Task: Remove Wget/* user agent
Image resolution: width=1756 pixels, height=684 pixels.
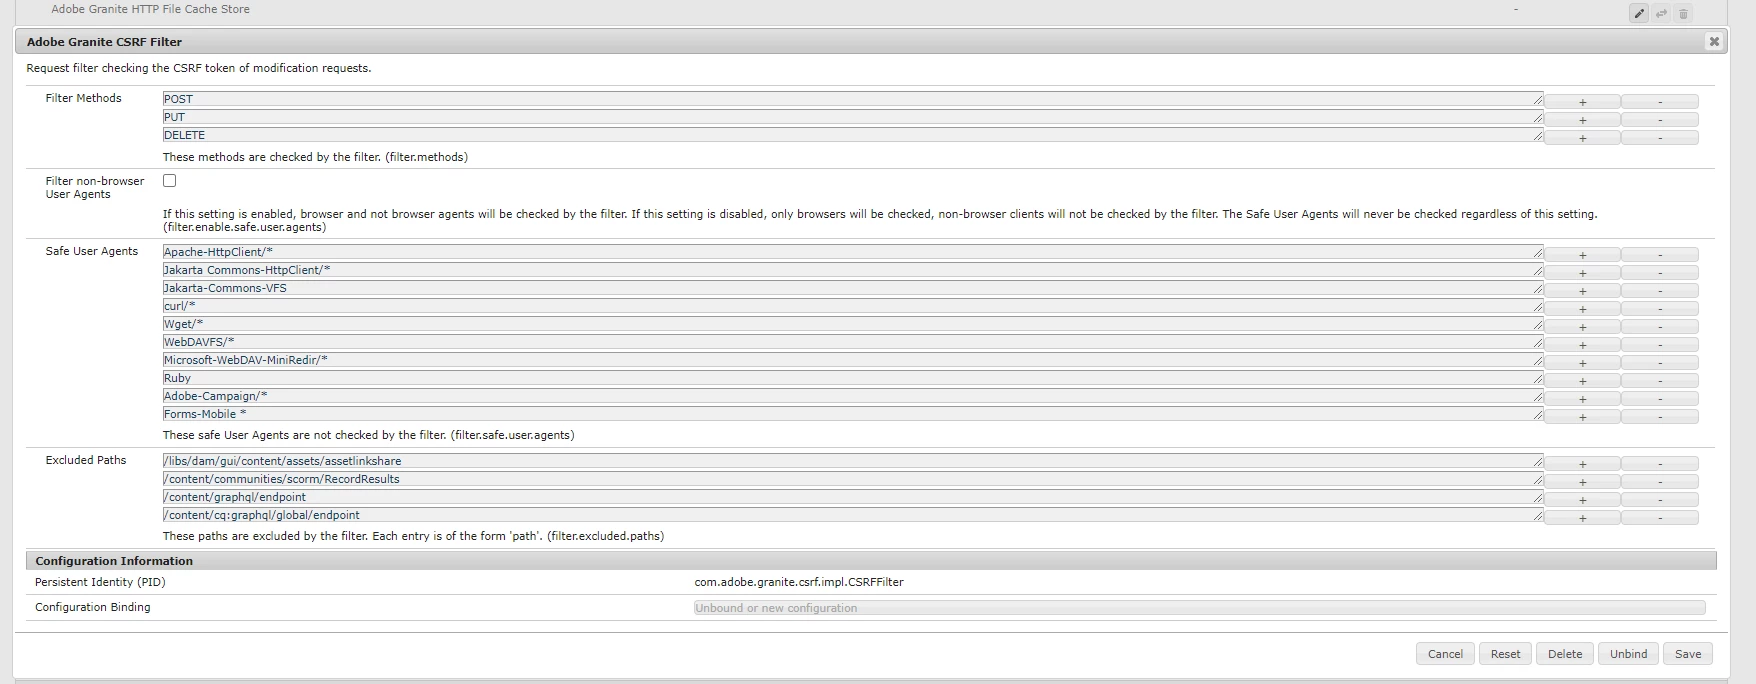Action: (x=1660, y=327)
